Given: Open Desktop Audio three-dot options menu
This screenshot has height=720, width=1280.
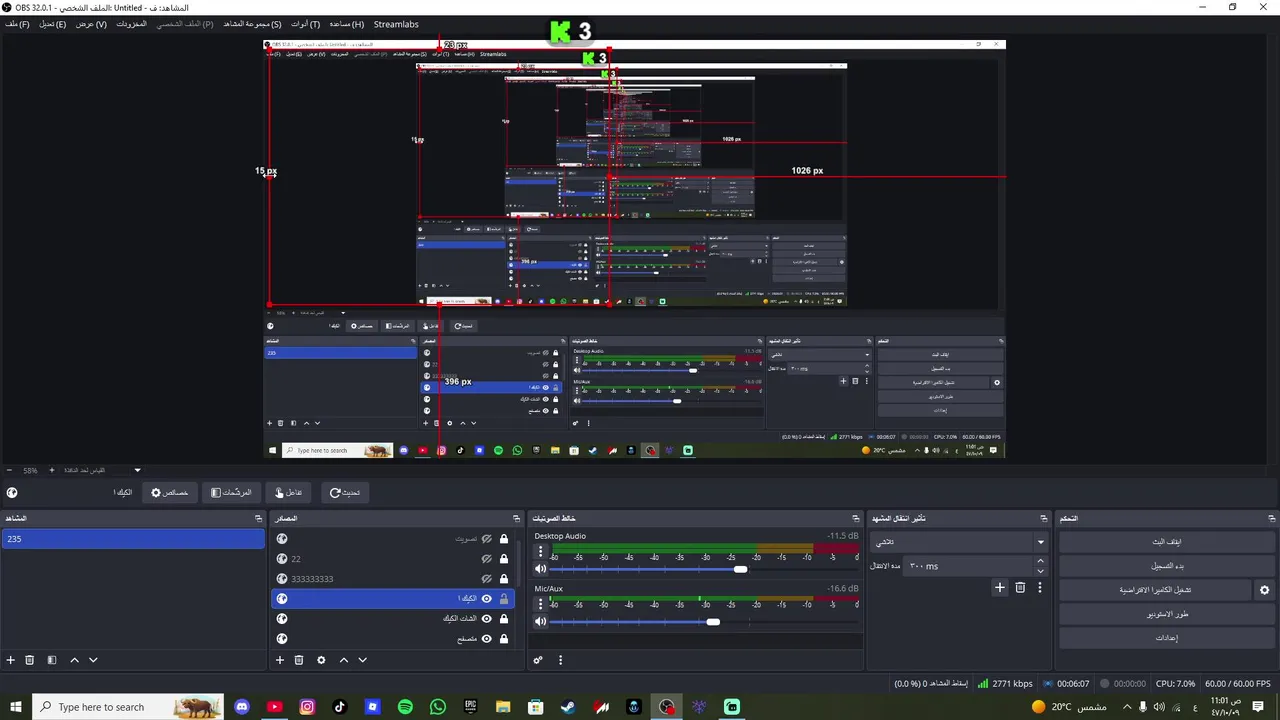Looking at the screenshot, I should [541, 551].
